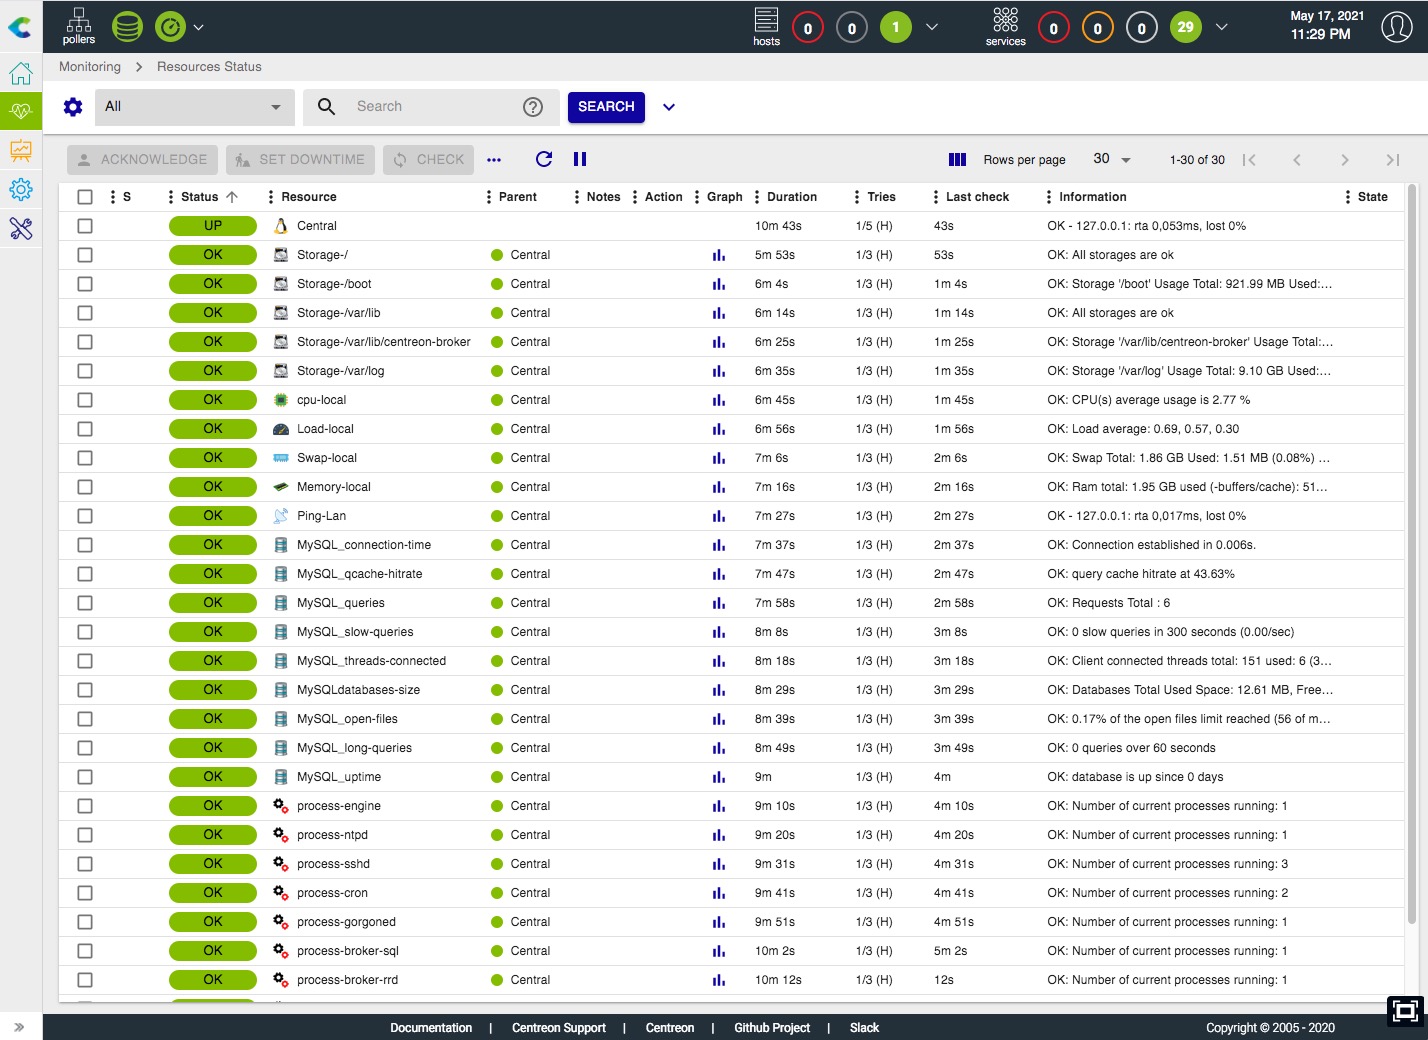Pause auto-refresh with the pause icon
Image resolution: width=1428 pixels, height=1040 pixels.
[580, 159]
